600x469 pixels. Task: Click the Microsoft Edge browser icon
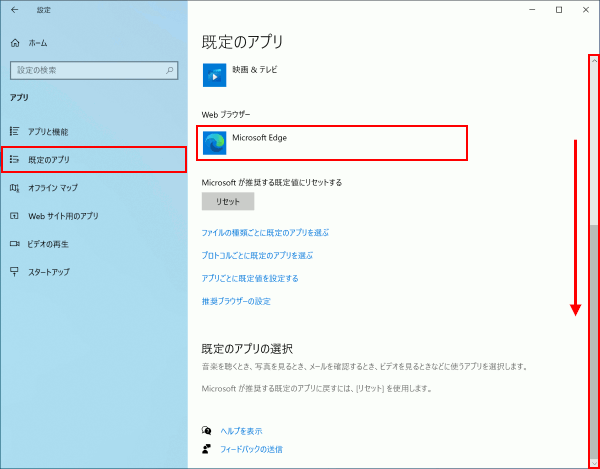214,143
